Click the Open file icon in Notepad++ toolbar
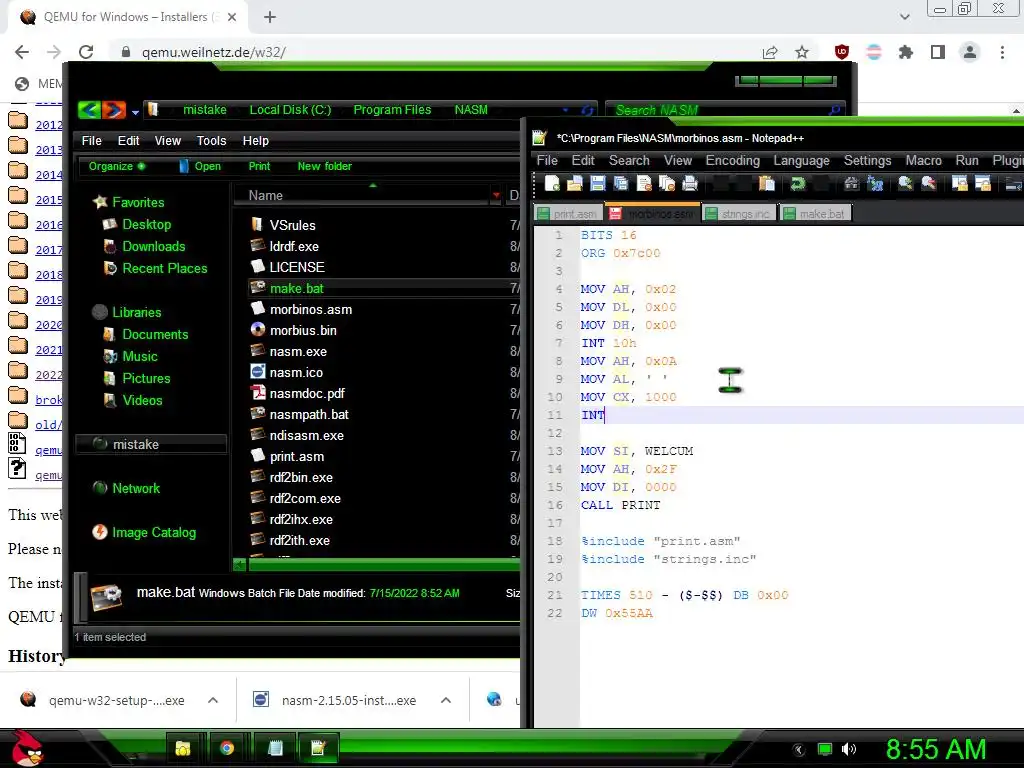The height and width of the screenshot is (768, 1024). (575, 184)
